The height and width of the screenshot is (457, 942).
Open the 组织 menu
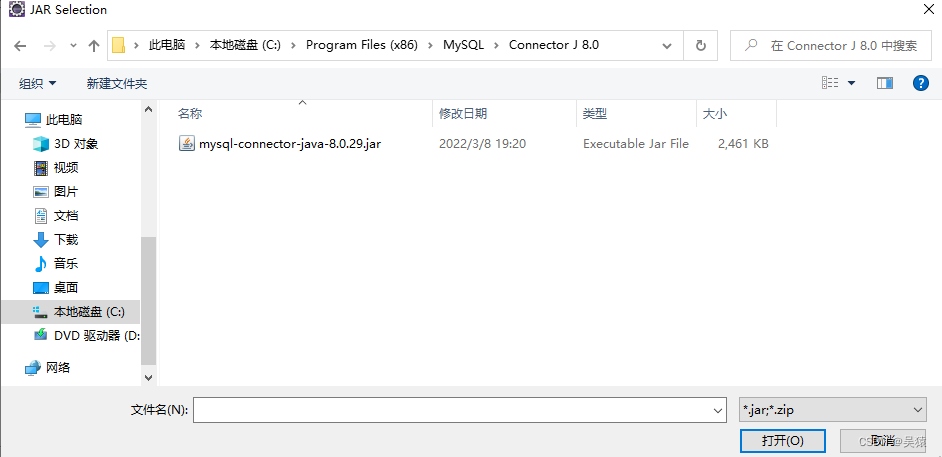click(x=37, y=83)
